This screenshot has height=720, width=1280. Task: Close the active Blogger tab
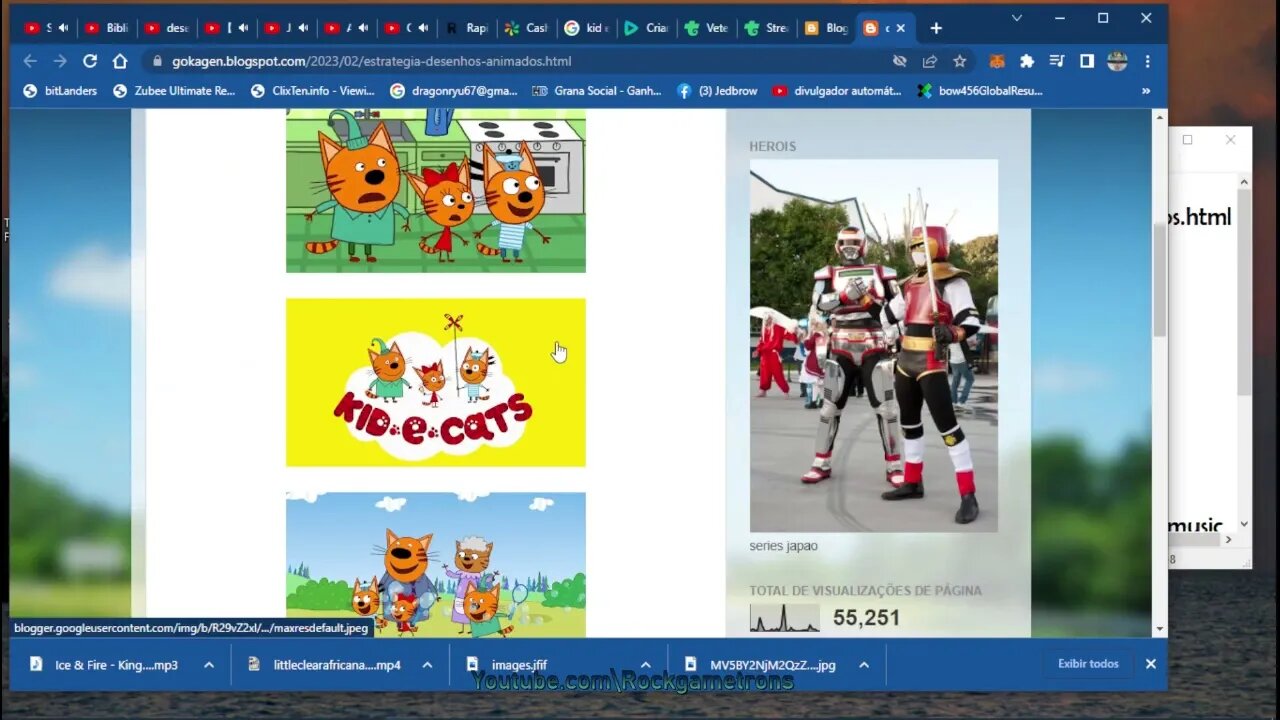[900, 28]
